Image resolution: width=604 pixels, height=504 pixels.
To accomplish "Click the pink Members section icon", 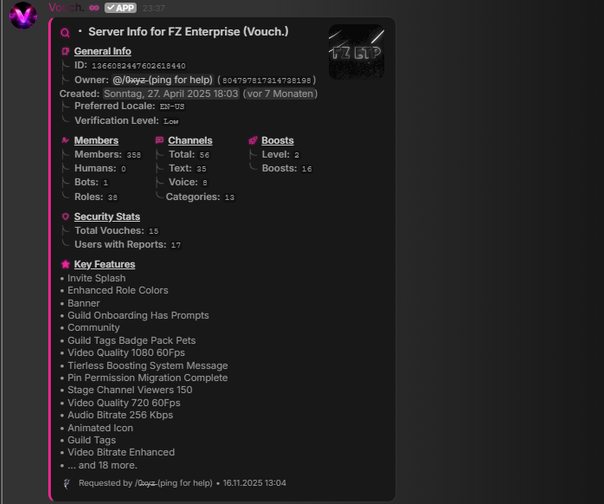I will [66, 141].
